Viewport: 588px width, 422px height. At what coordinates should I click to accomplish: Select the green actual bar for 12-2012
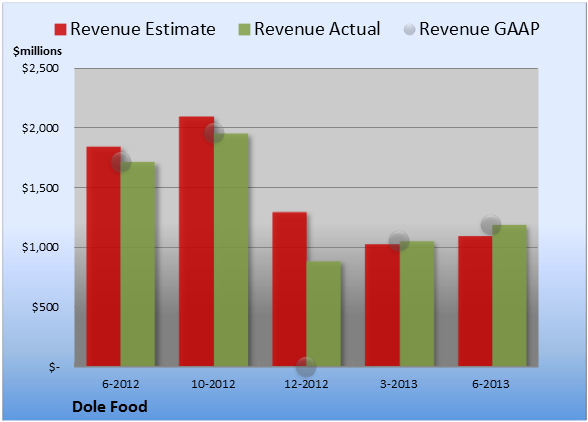click(324, 314)
